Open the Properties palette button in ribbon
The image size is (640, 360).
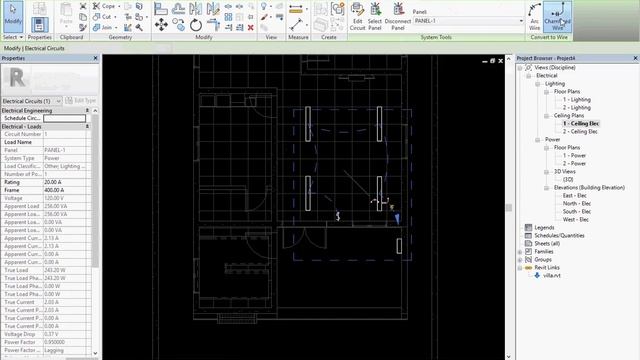pyautogui.click(x=39, y=25)
